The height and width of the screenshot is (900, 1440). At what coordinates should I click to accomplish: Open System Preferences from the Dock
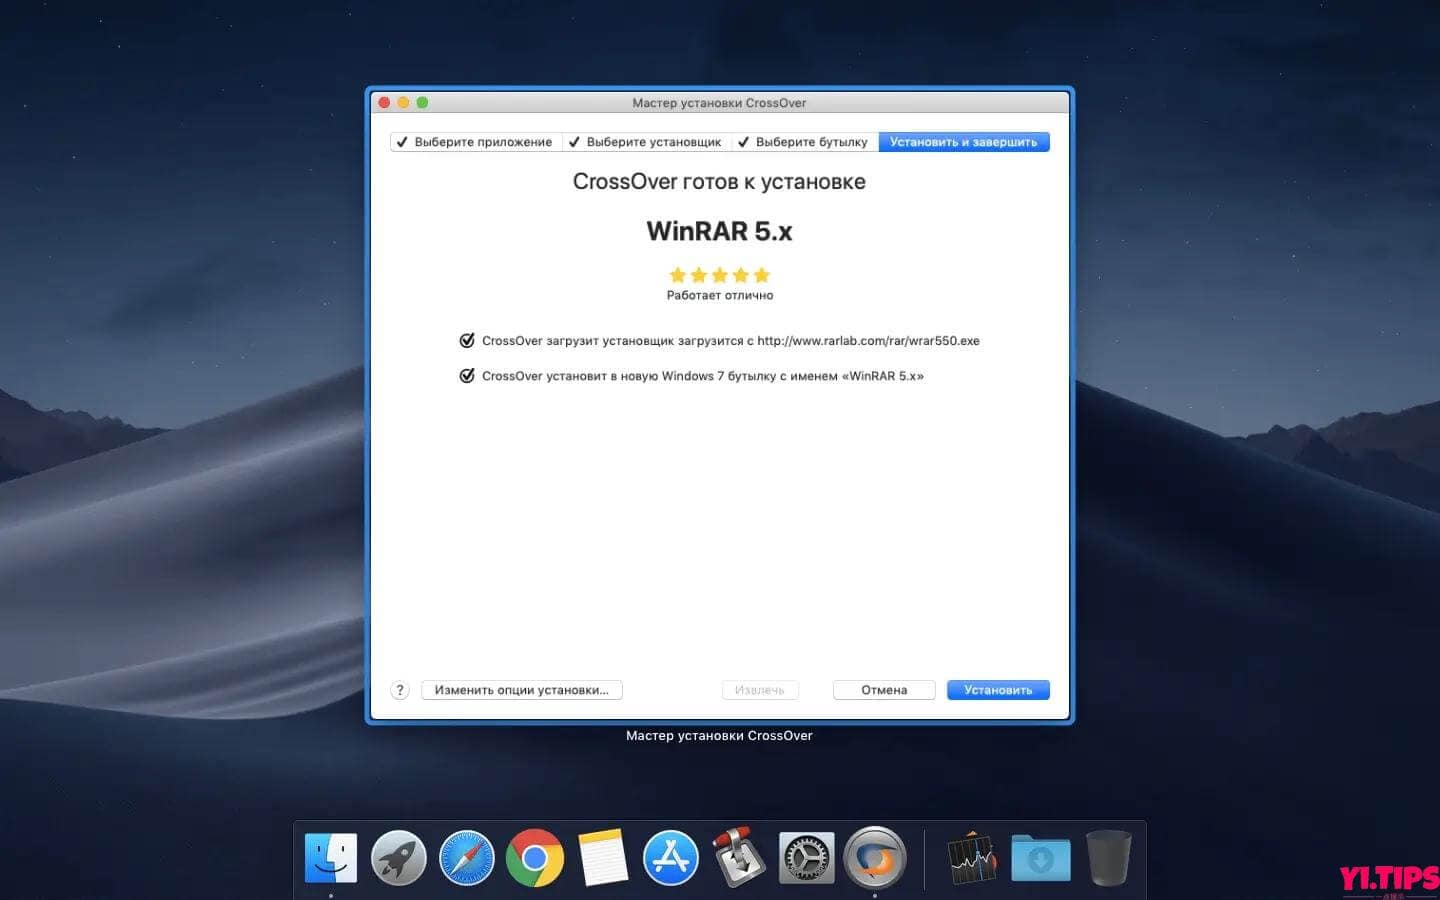806,857
